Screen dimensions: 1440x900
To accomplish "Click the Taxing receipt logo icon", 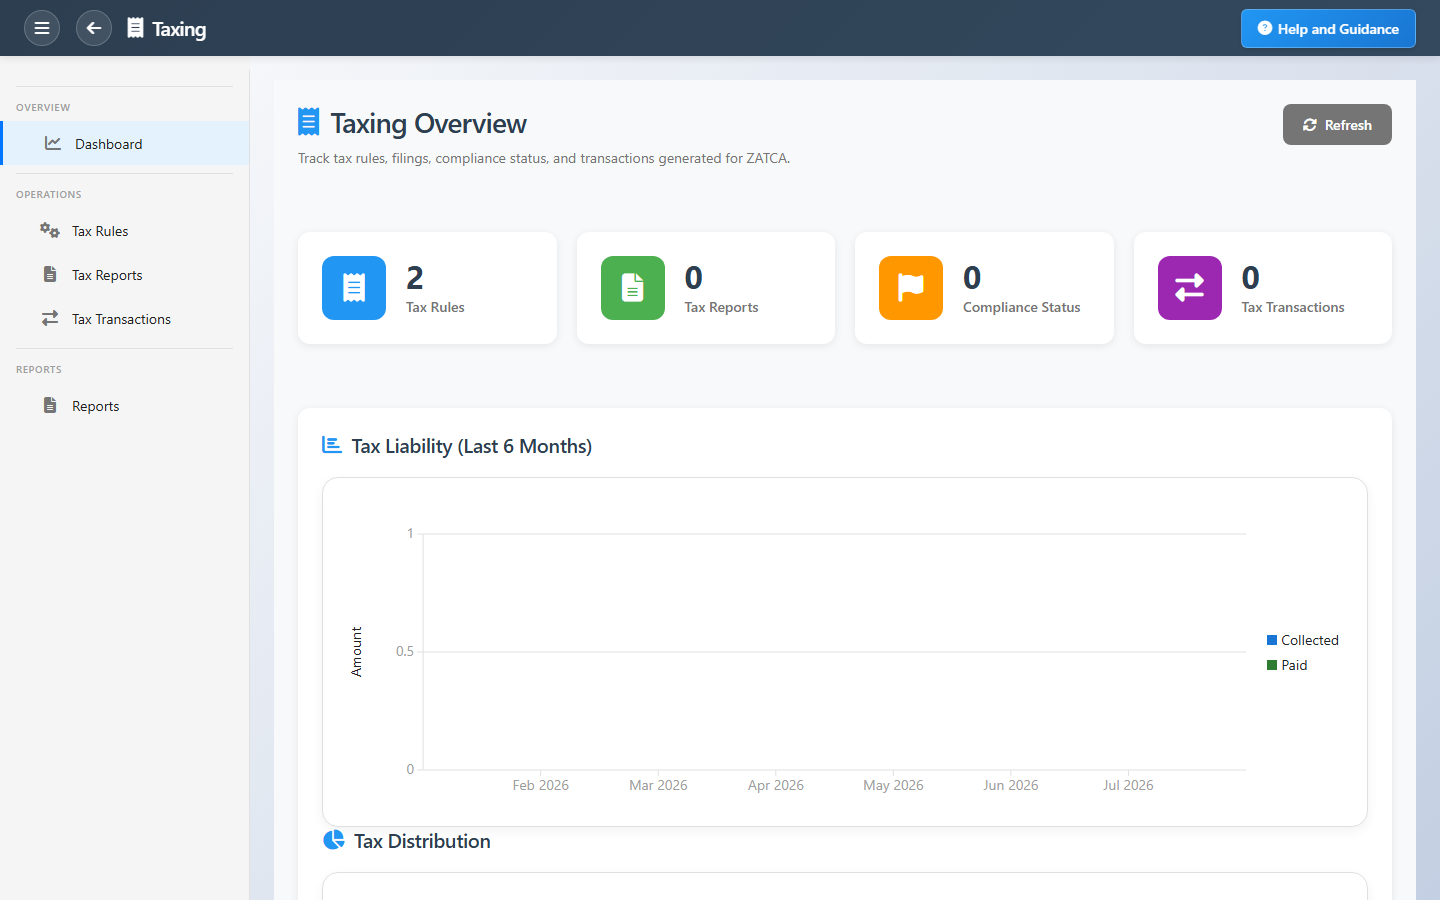I will coord(135,28).
